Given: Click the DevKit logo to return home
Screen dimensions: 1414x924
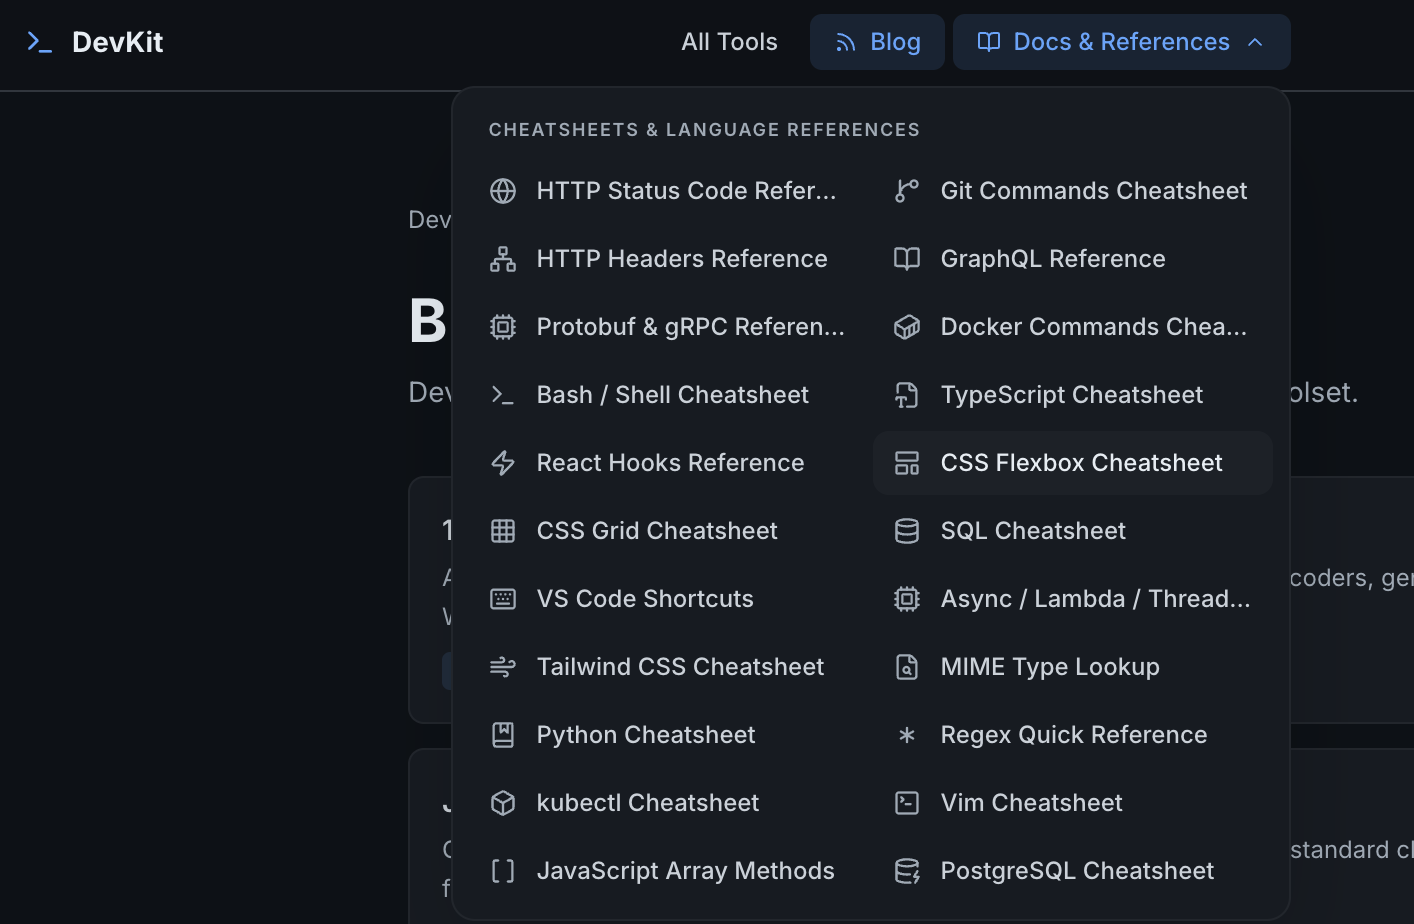Looking at the screenshot, I should click(x=95, y=42).
